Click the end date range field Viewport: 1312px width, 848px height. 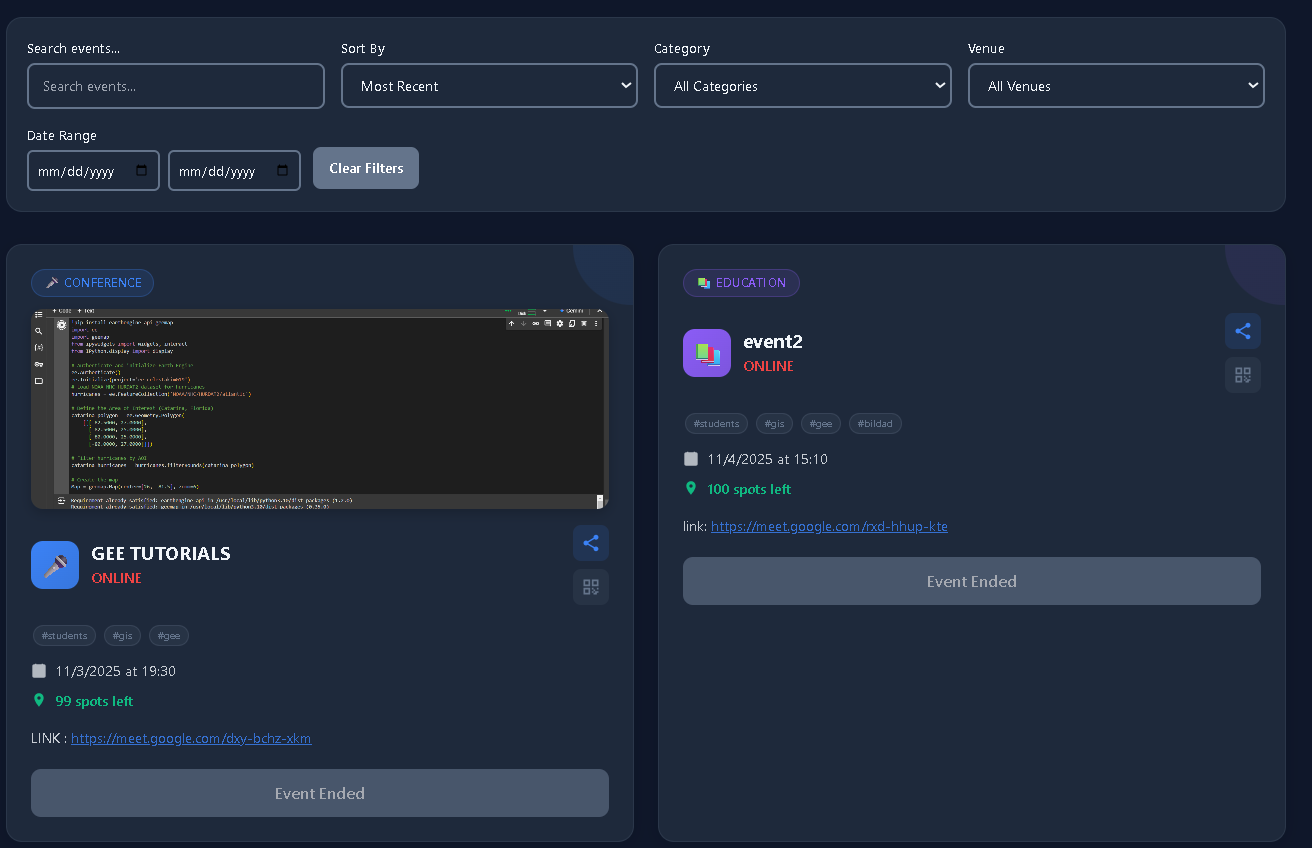[x=235, y=171]
